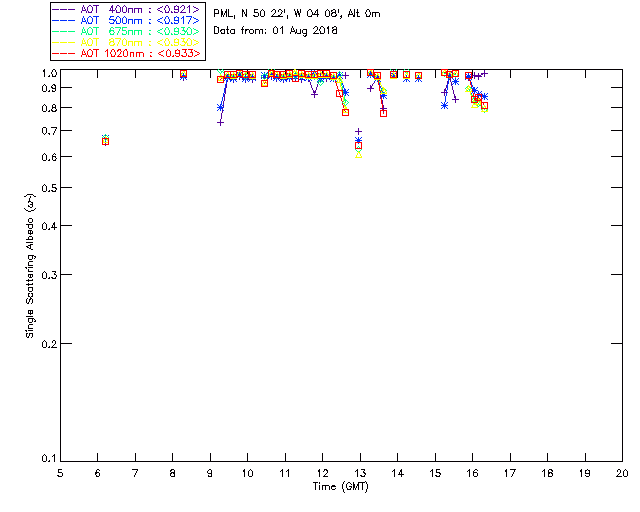Click the blue dashed line sample in legend
Image resolution: width=640 pixels, height=512 pixels.
(64, 21)
